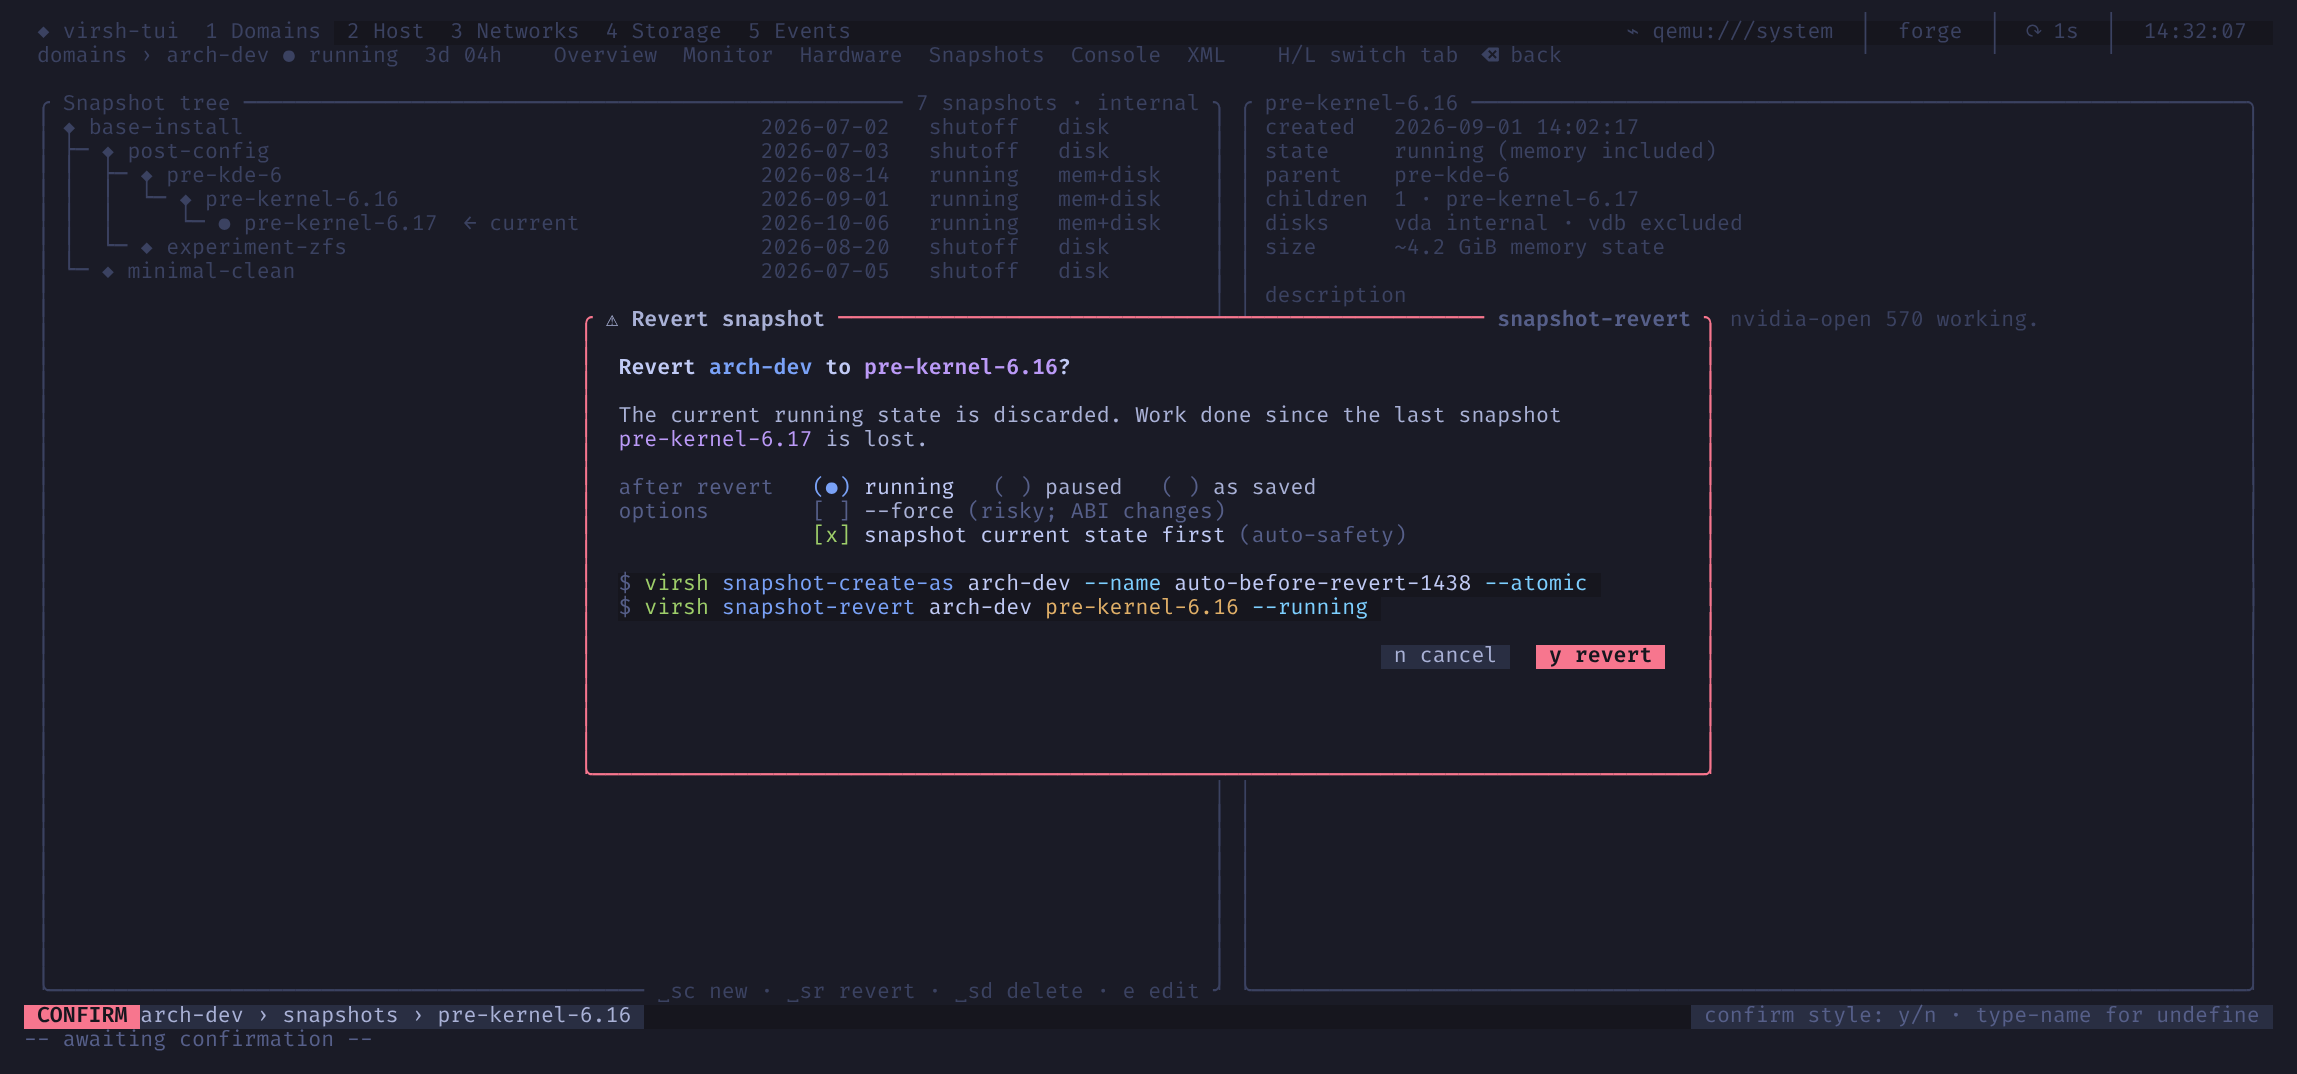
Task: Click the domains breadcrumb link
Action: pyautogui.click(x=82, y=55)
